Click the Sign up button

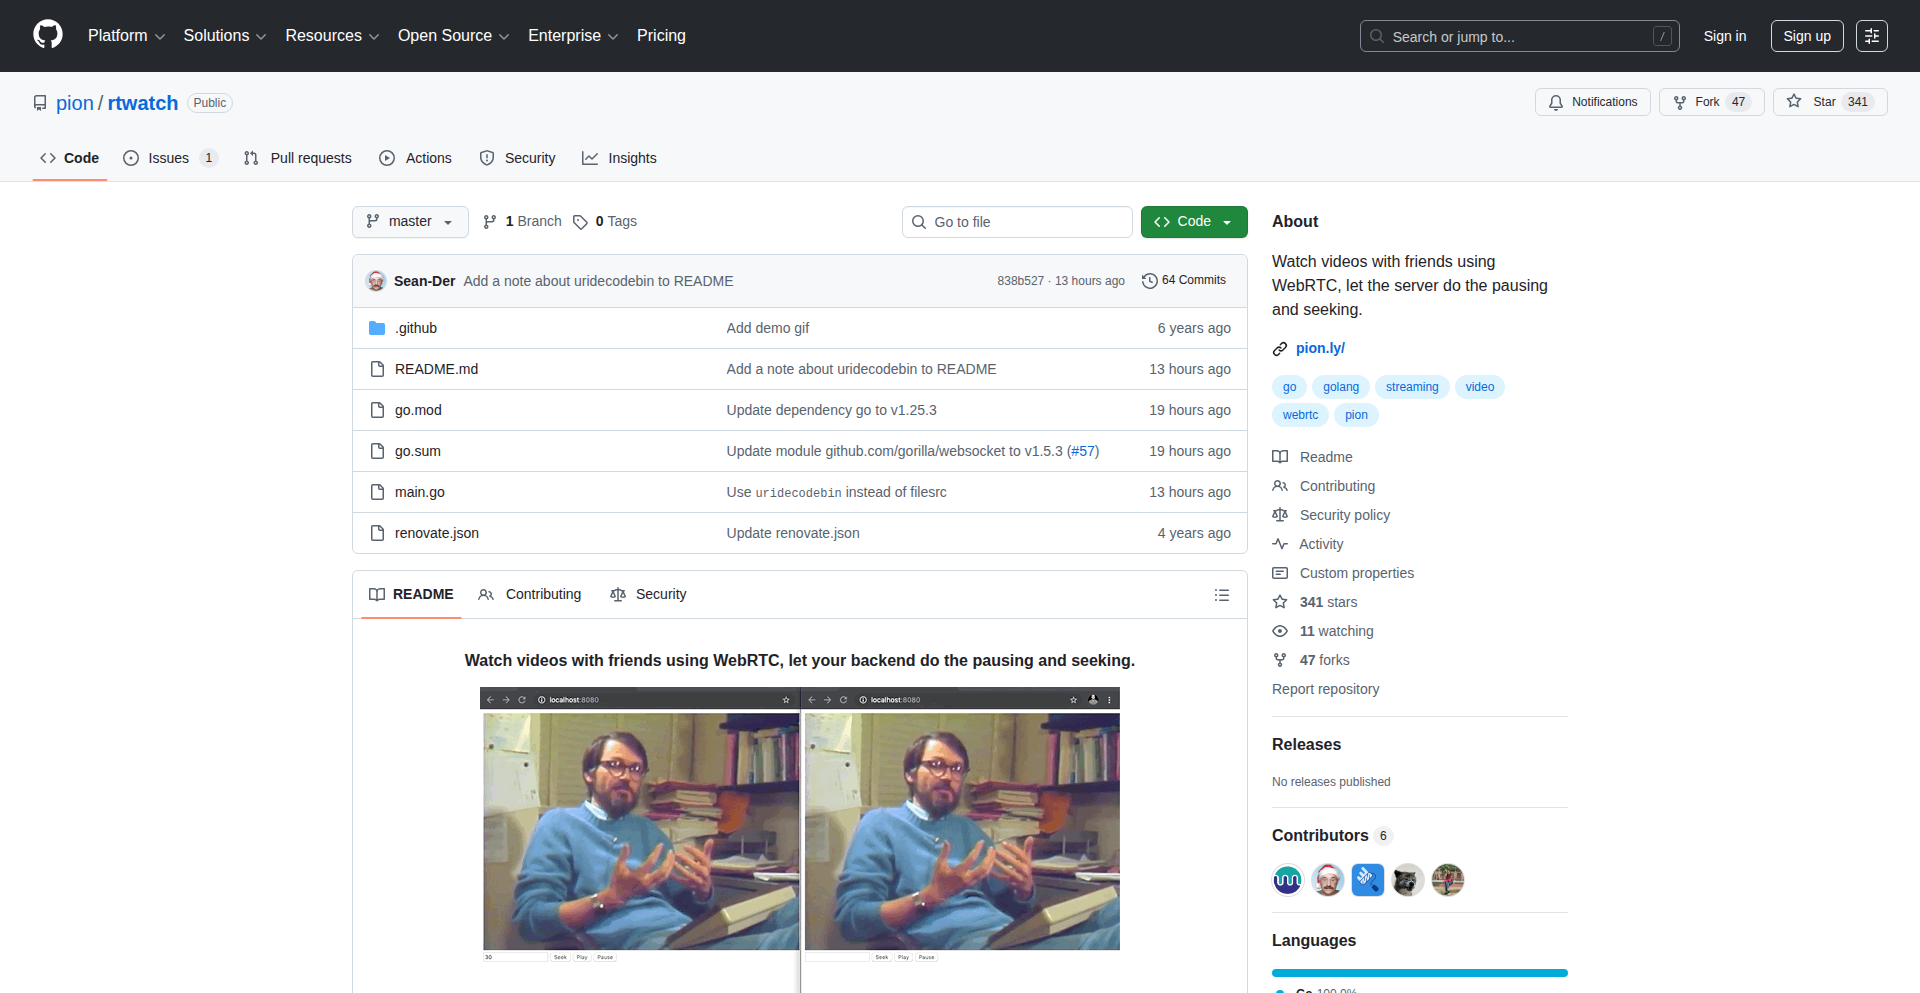click(1806, 35)
